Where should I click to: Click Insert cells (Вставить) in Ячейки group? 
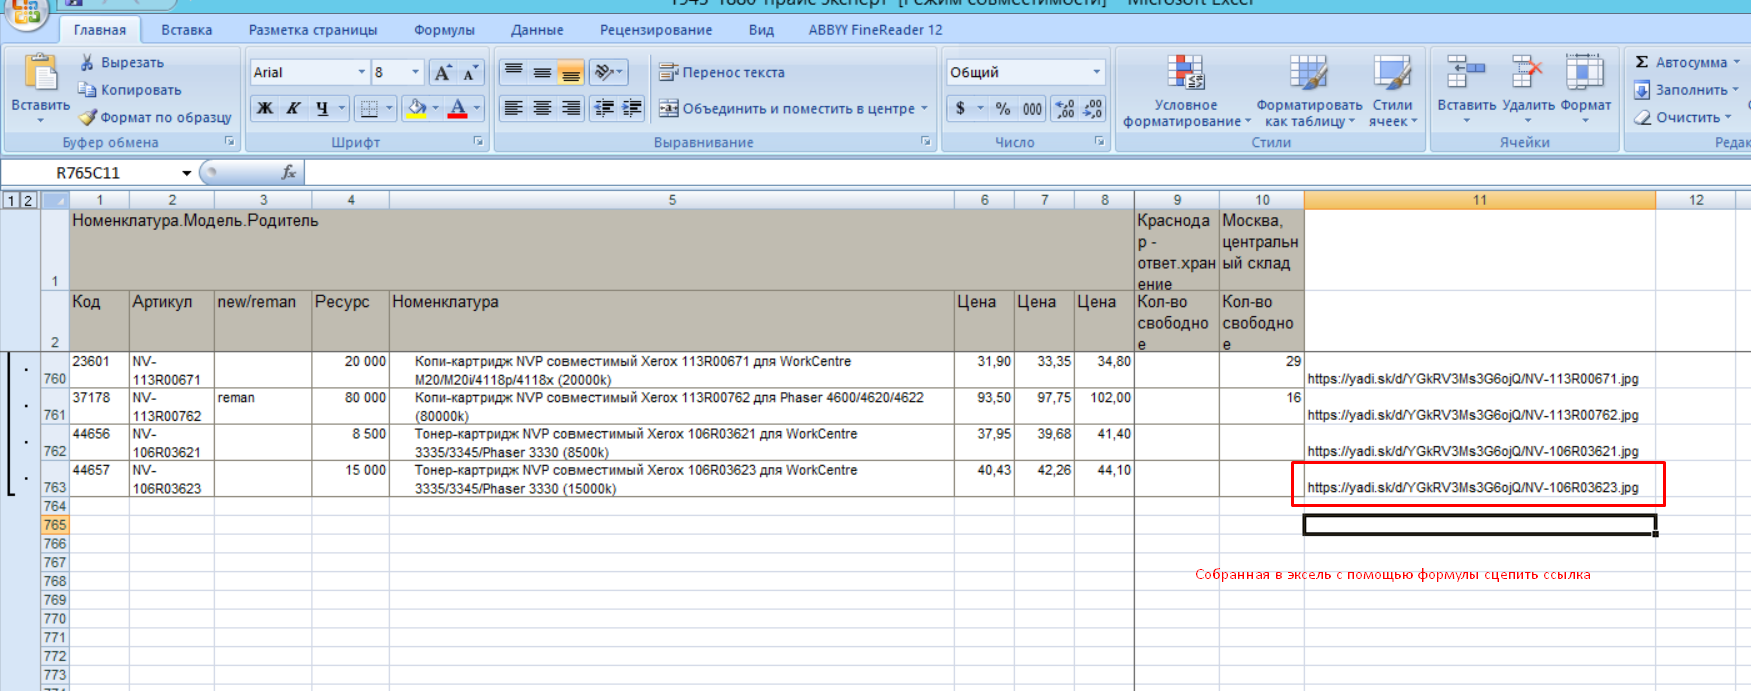(1466, 90)
